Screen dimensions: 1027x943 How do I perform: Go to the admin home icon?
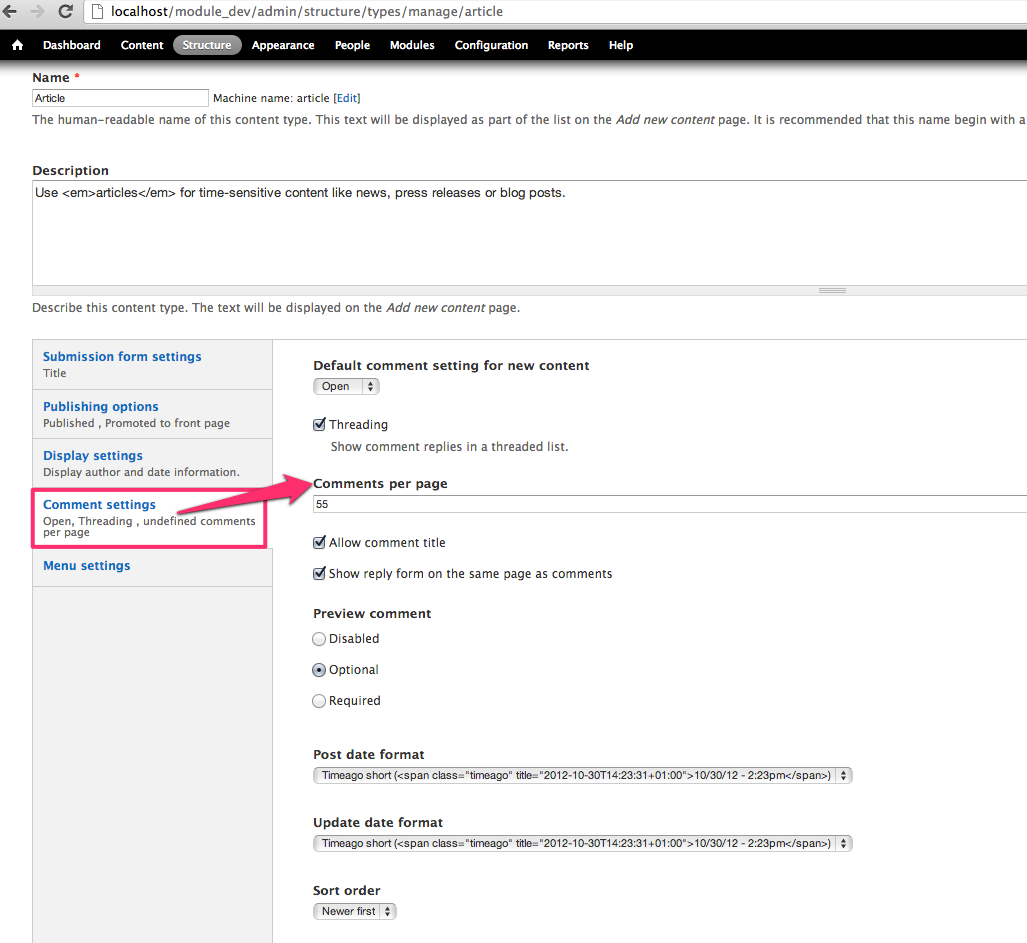click(18, 45)
